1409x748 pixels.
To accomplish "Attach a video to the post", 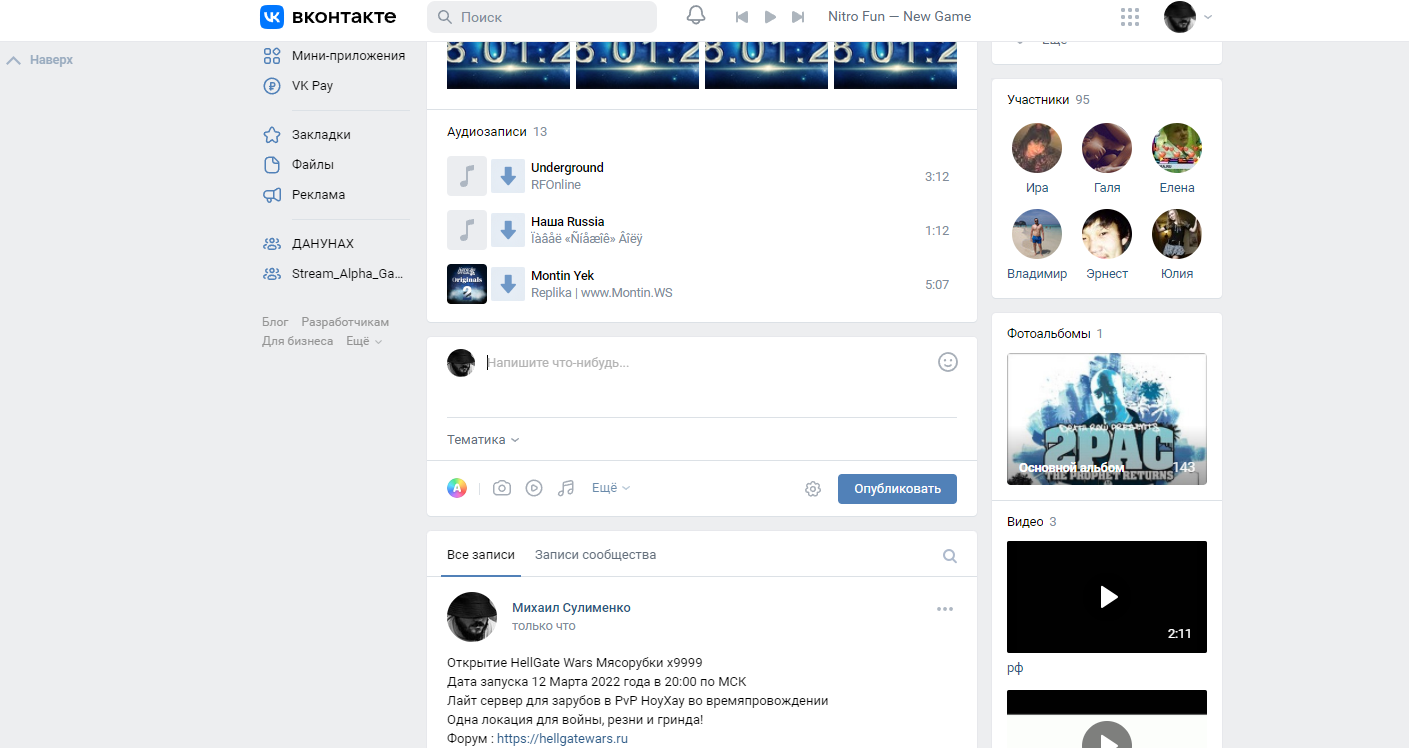I will point(534,488).
